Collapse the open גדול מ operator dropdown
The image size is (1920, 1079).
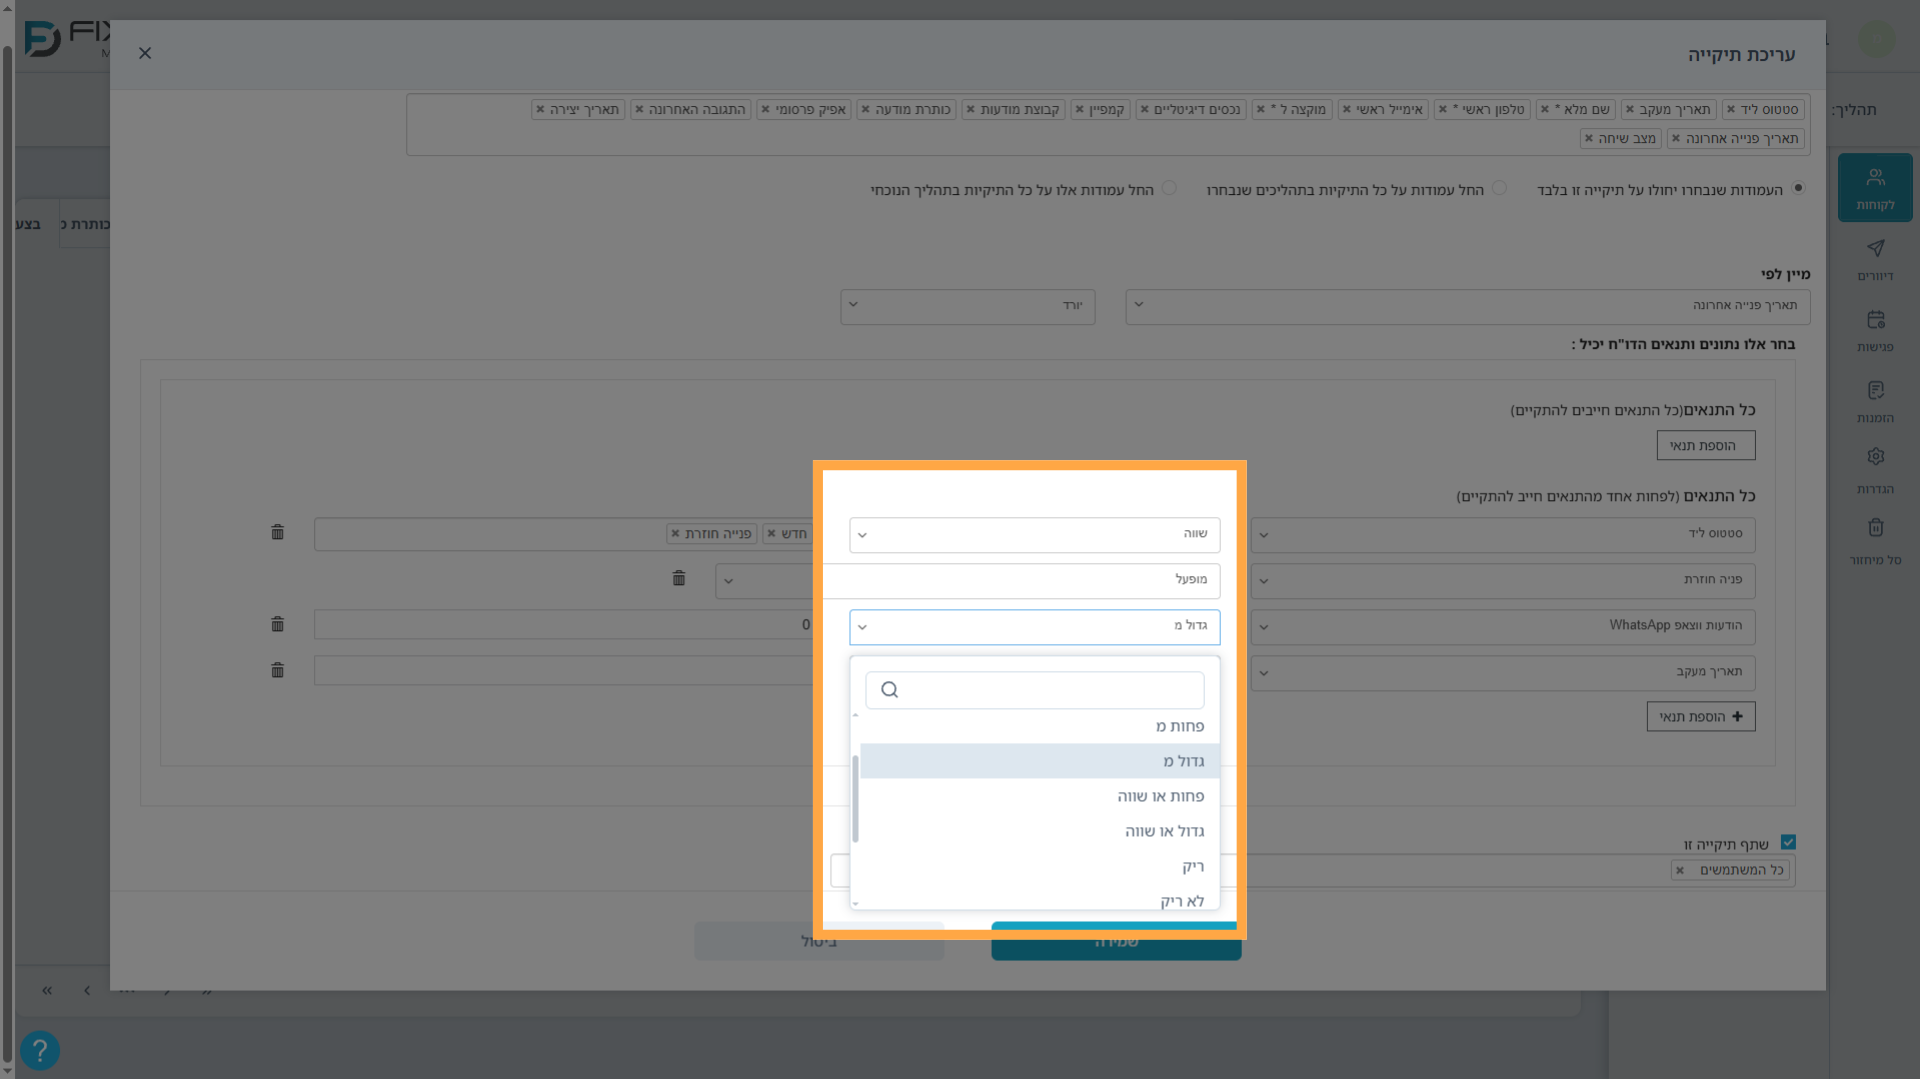point(1035,626)
